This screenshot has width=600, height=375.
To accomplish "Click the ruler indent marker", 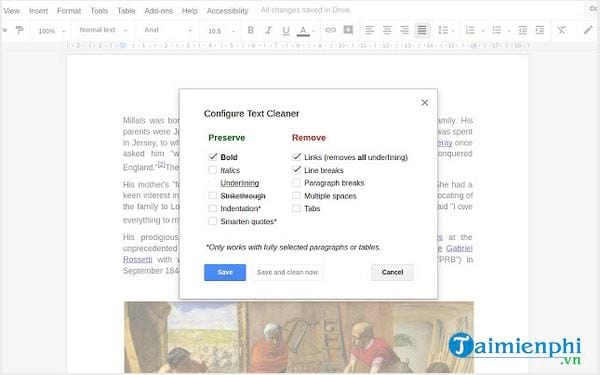I will [x=122, y=45].
